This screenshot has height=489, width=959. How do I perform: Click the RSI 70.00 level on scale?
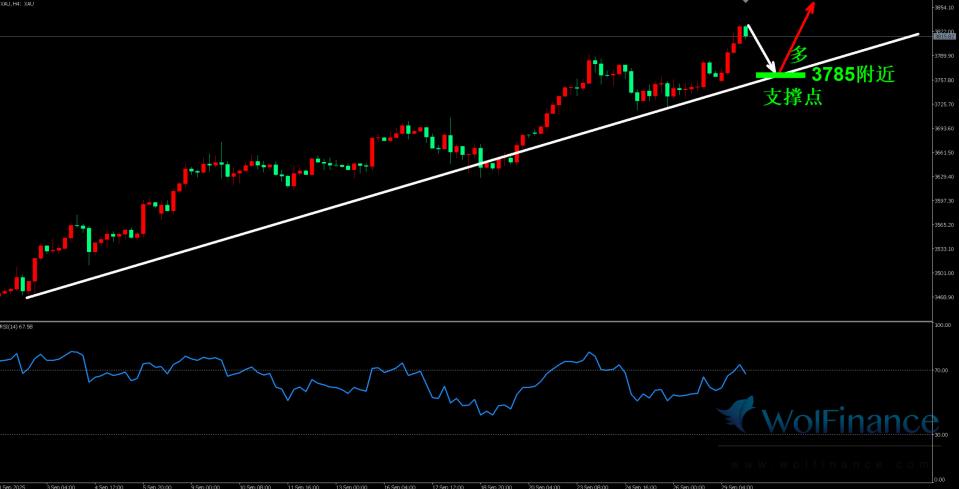tap(942, 370)
